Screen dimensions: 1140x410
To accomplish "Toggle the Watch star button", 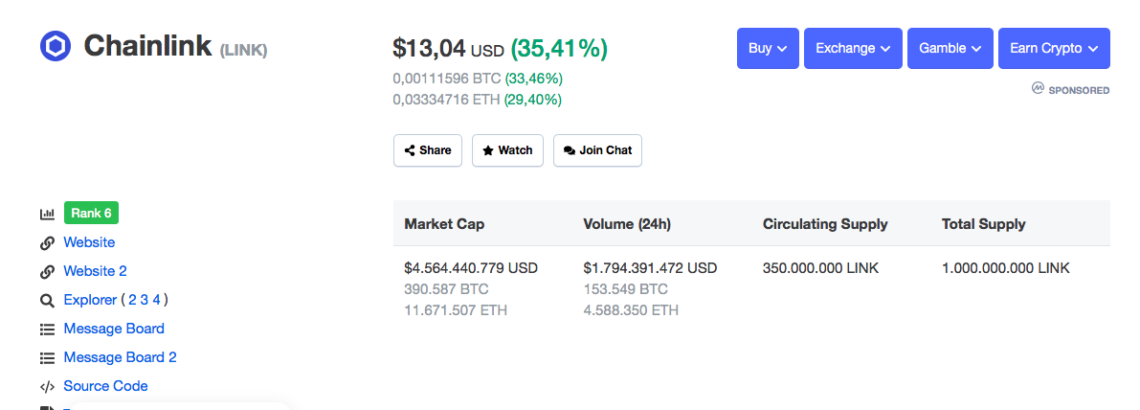I will click(507, 150).
